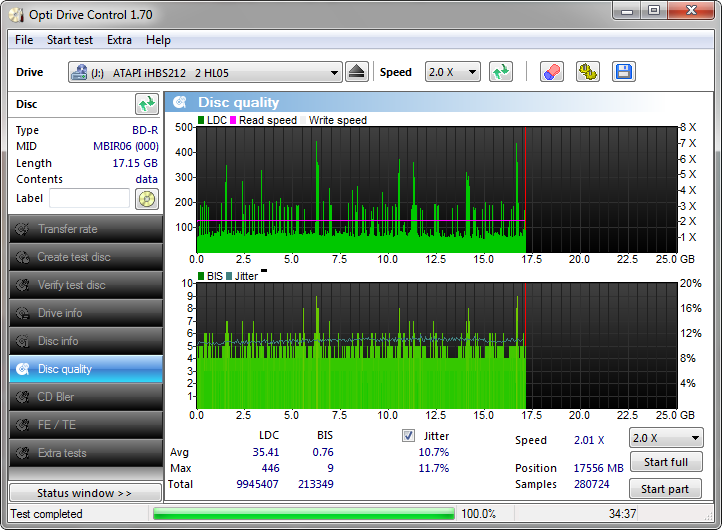Show the Disc info panel
The image size is (722, 530).
[x=86, y=341]
